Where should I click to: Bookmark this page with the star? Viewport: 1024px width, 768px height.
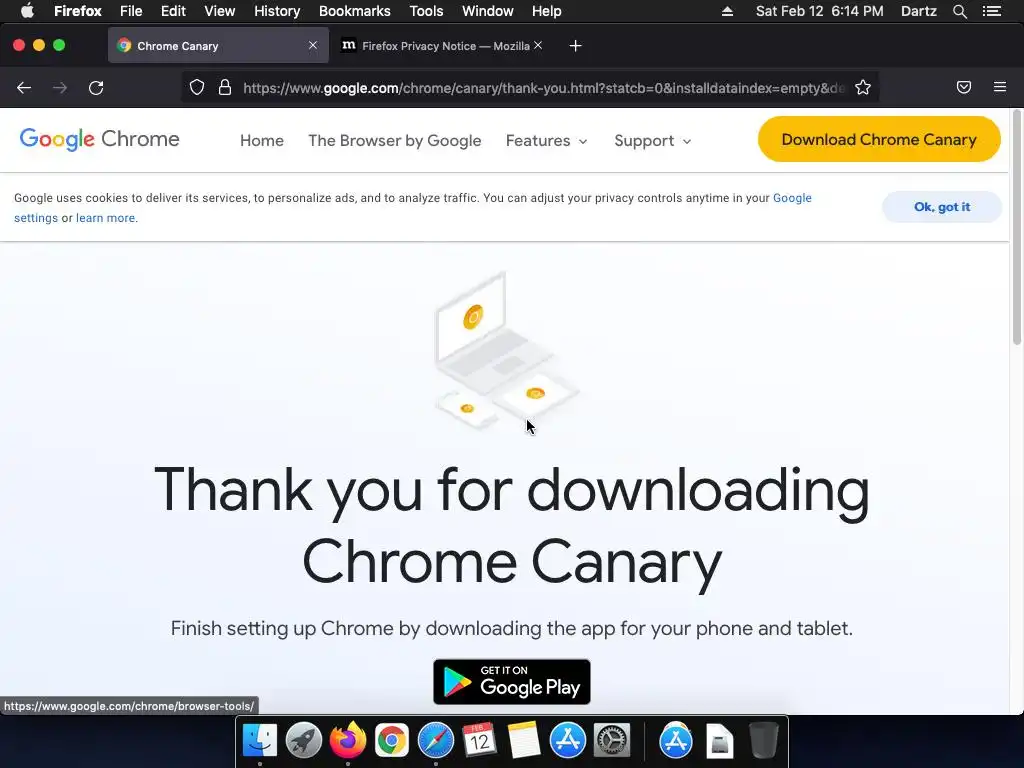coord(863,88)
